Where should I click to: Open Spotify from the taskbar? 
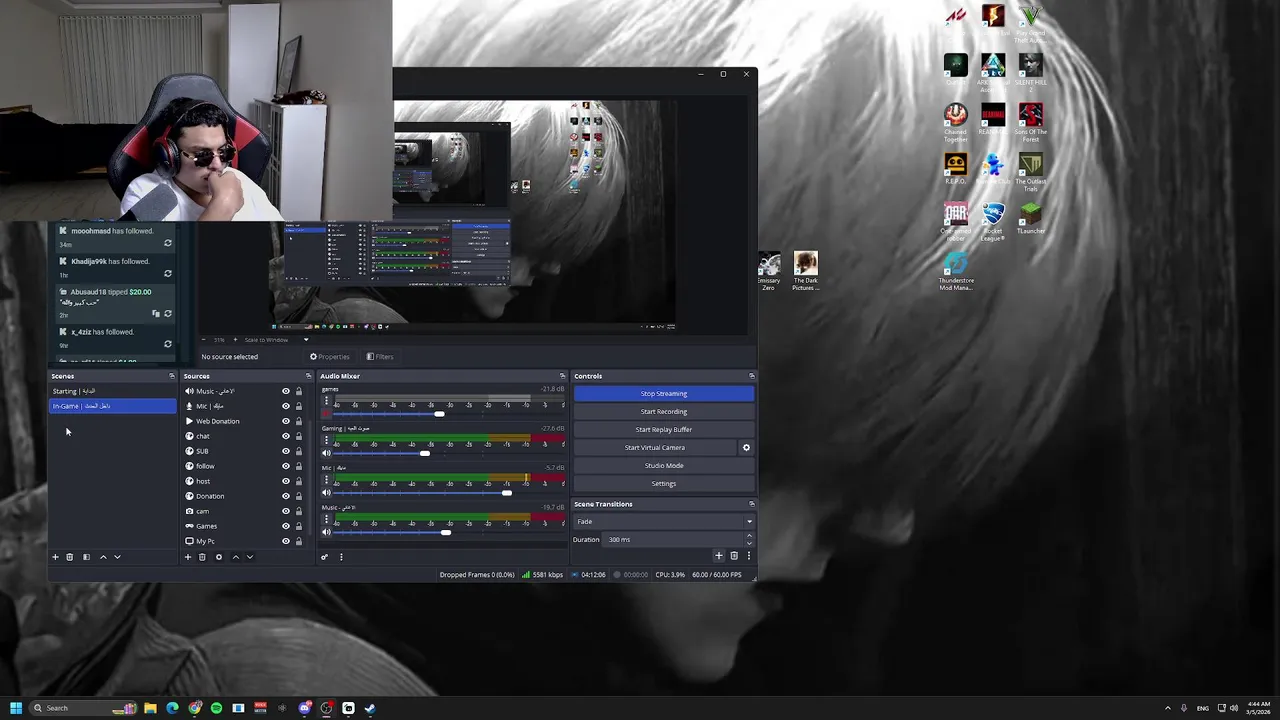click(216, 708)
